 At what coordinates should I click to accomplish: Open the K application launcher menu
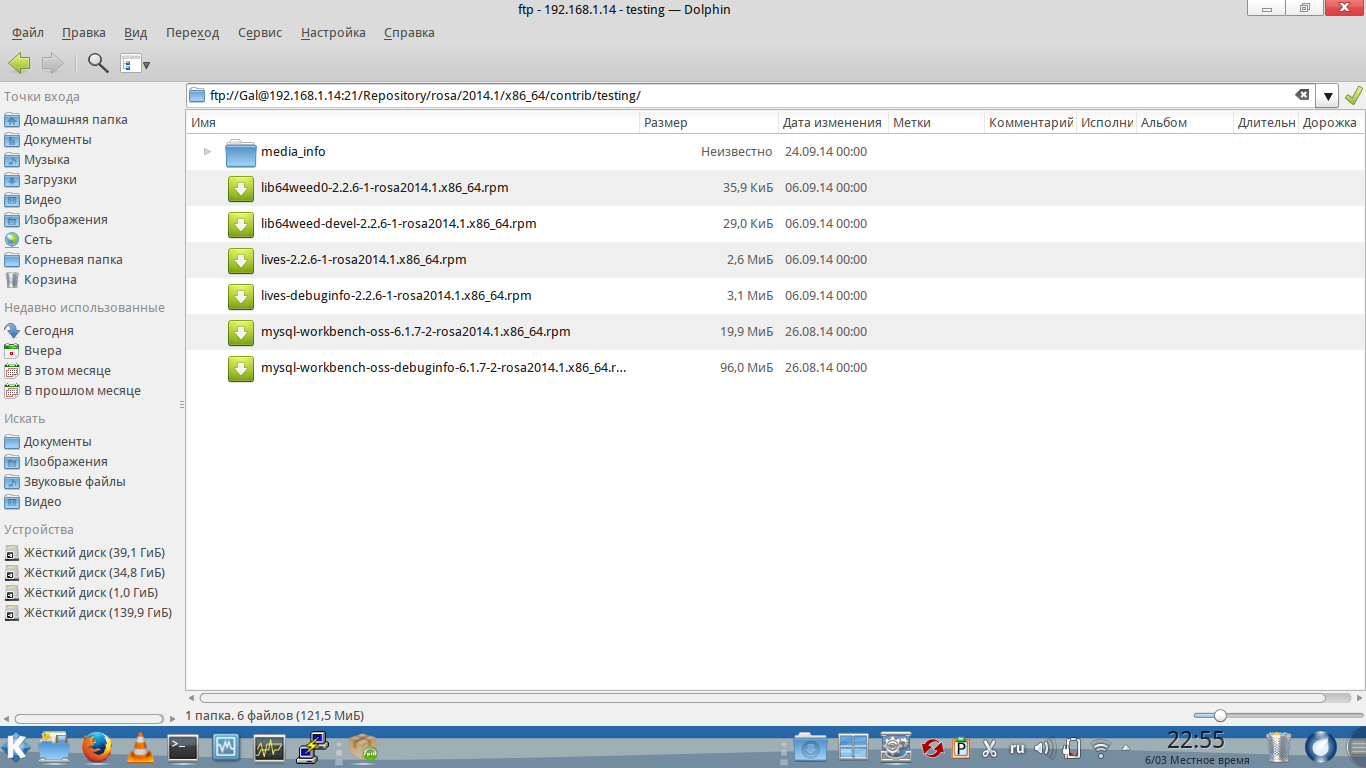tap(17, 746)
